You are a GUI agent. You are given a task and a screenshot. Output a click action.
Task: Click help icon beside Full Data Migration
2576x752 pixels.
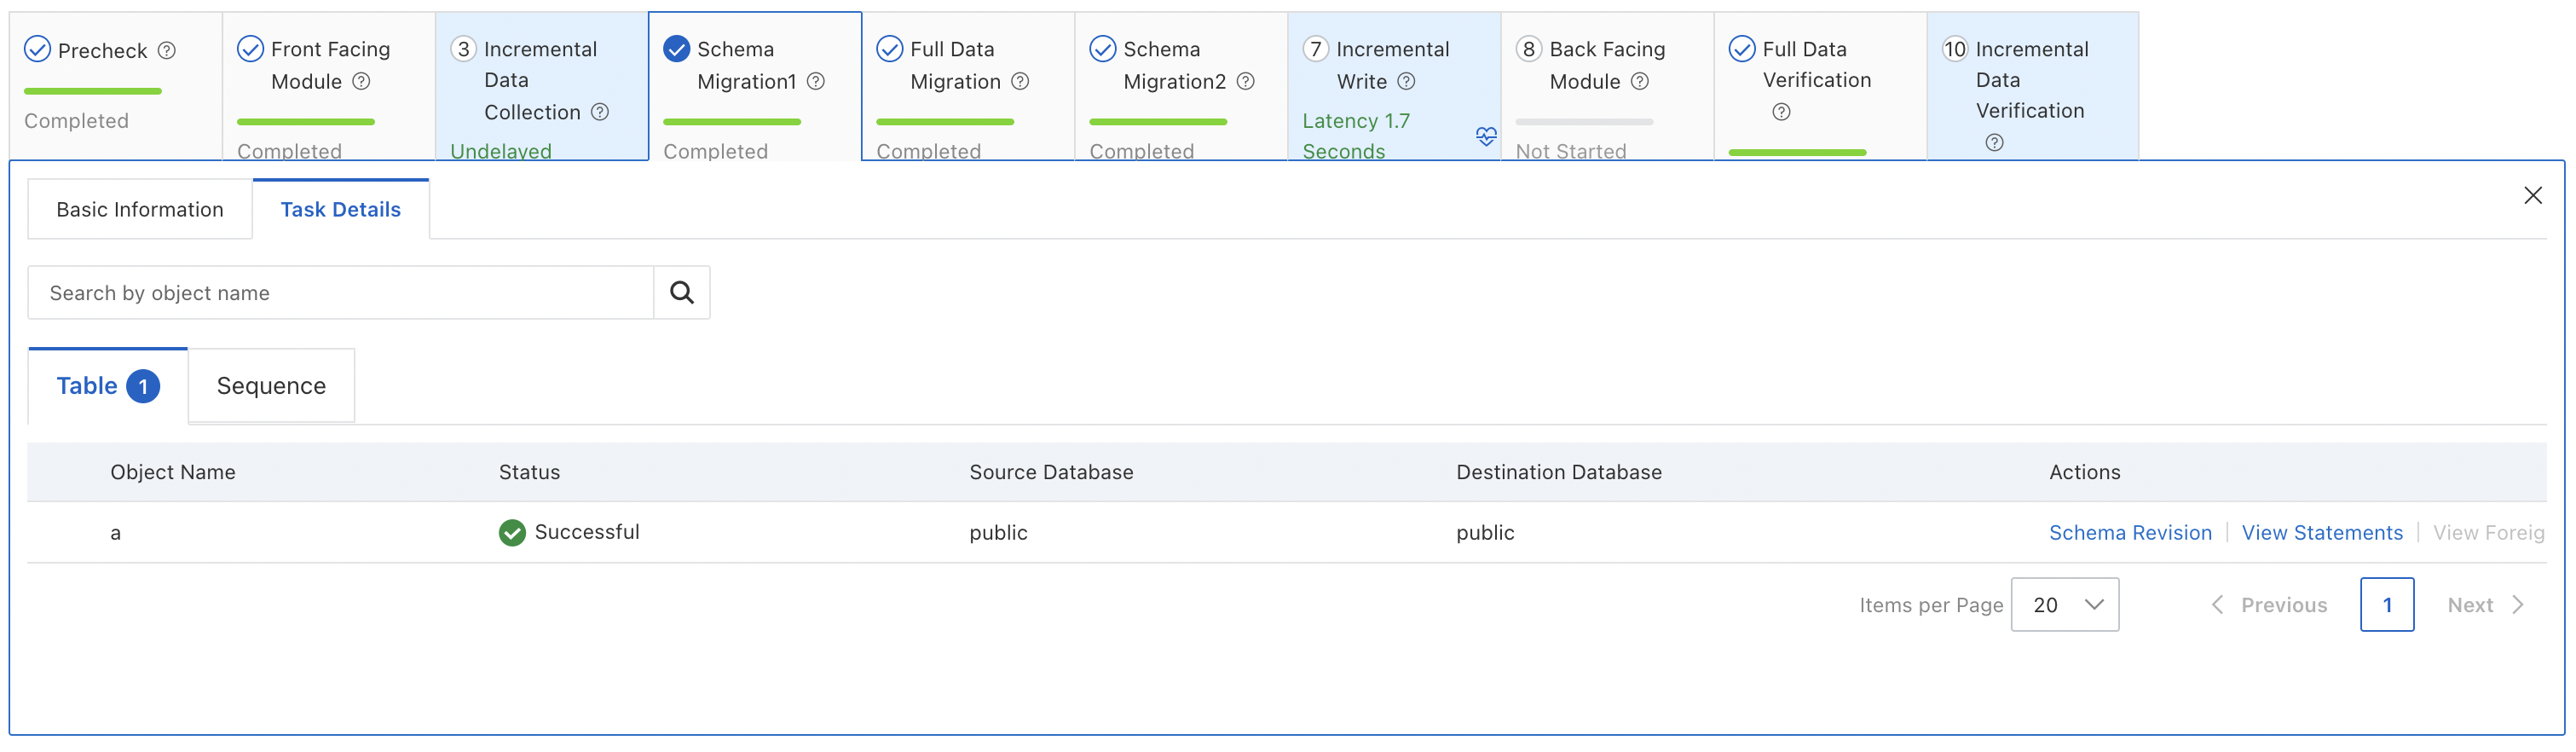pos(1020,81)
